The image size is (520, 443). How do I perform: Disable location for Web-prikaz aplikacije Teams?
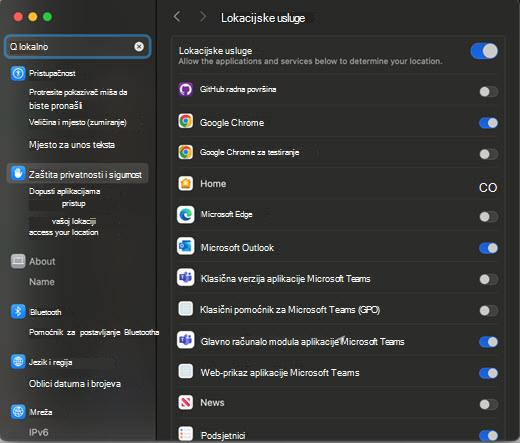point(489,373)
